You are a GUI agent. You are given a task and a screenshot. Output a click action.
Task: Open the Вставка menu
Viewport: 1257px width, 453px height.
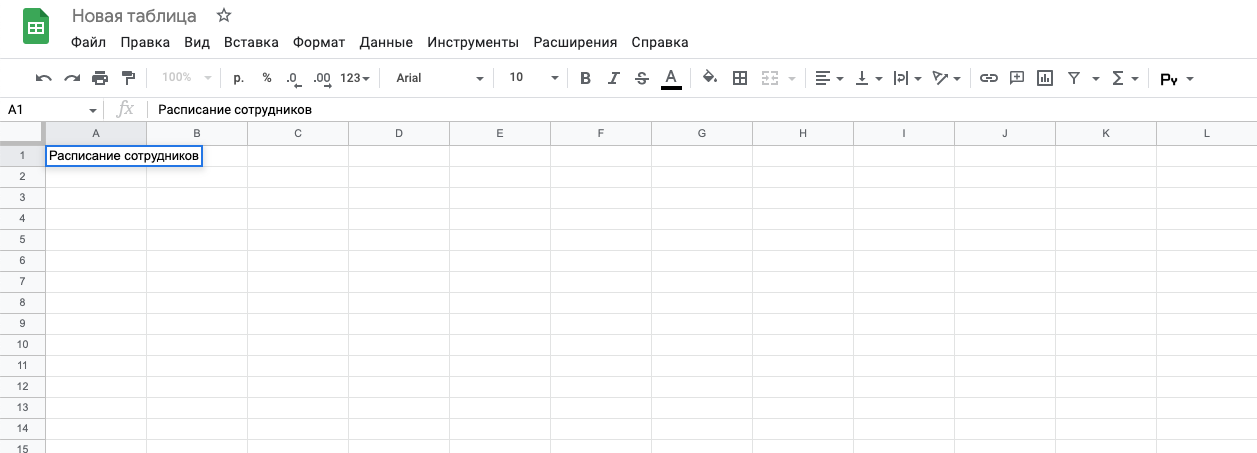pos(251,42)
